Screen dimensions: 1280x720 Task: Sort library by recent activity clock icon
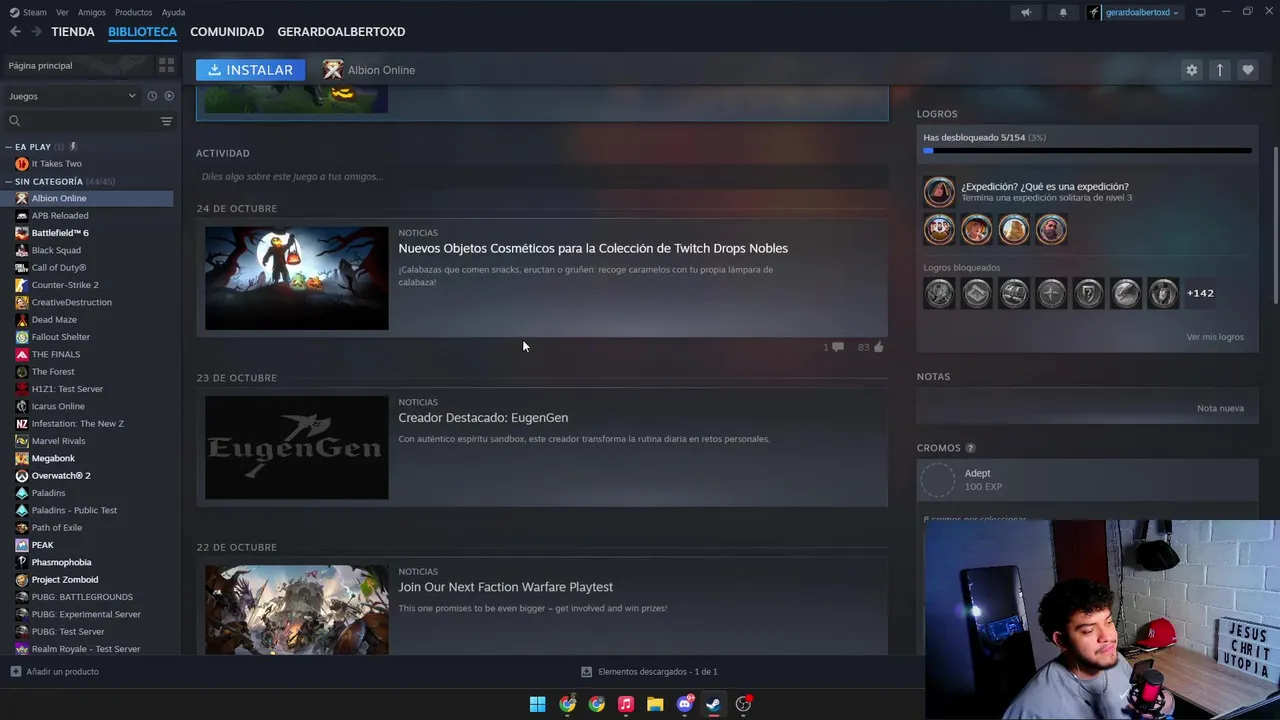[x=152, y=96]
